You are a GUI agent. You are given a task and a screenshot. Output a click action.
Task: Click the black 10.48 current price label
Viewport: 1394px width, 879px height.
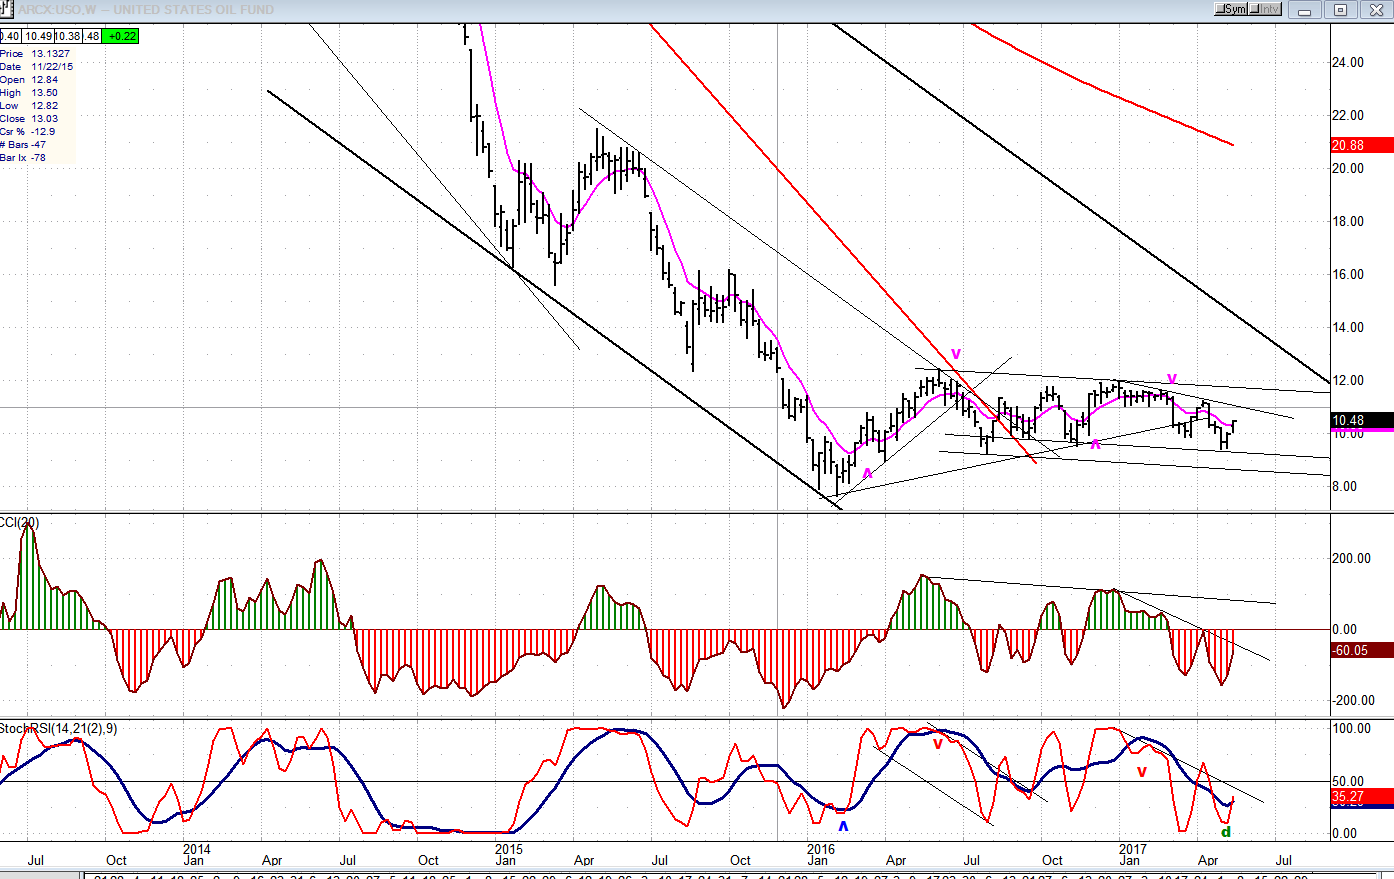pyautogui.click(x=1360, y=421)
